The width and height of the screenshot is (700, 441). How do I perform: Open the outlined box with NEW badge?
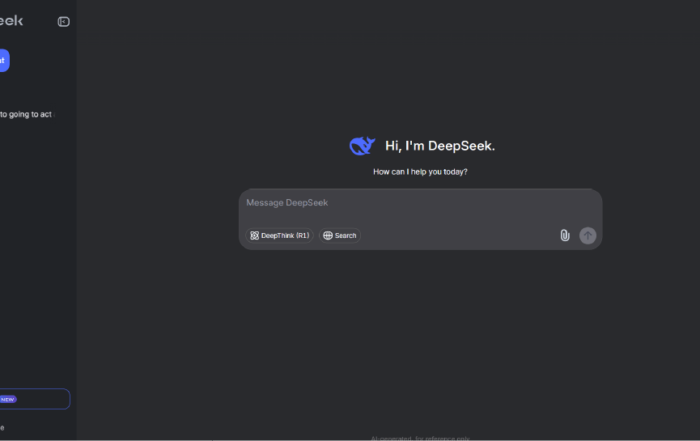tap(40, 399)
